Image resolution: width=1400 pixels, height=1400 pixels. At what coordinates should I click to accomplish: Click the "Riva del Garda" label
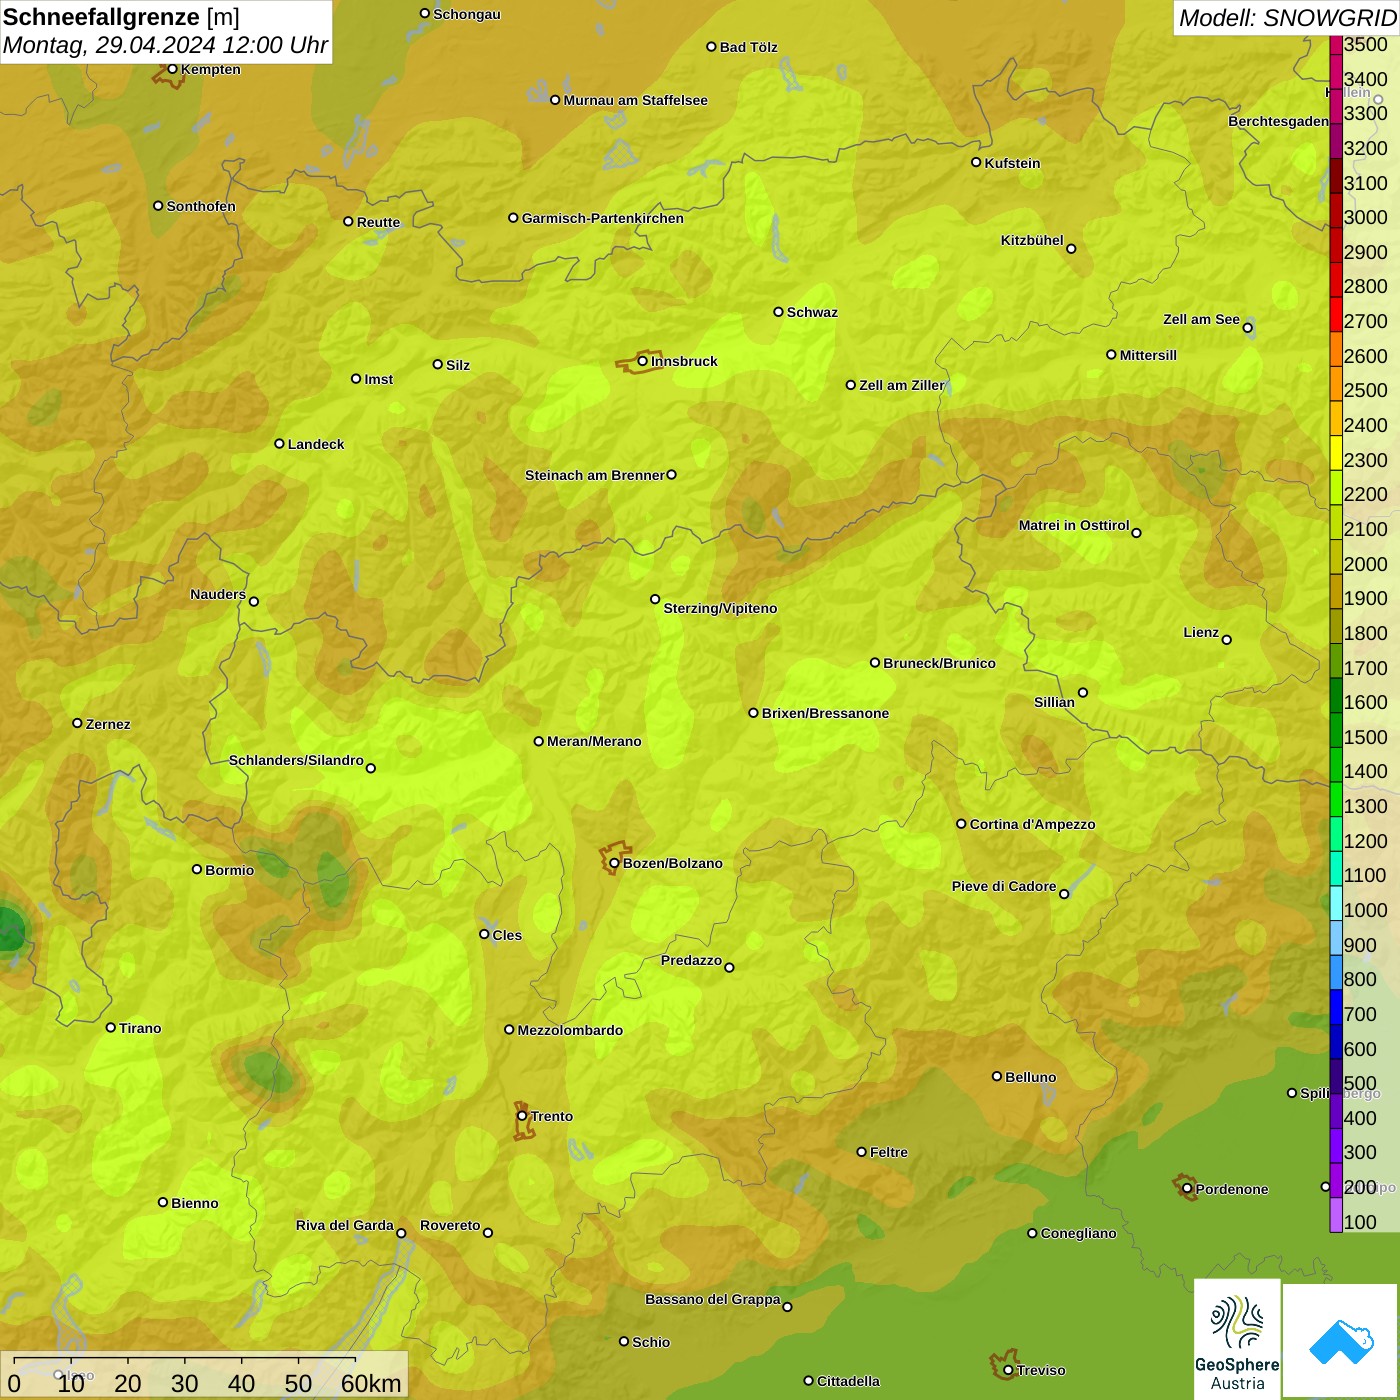(x=345, y=1225)
